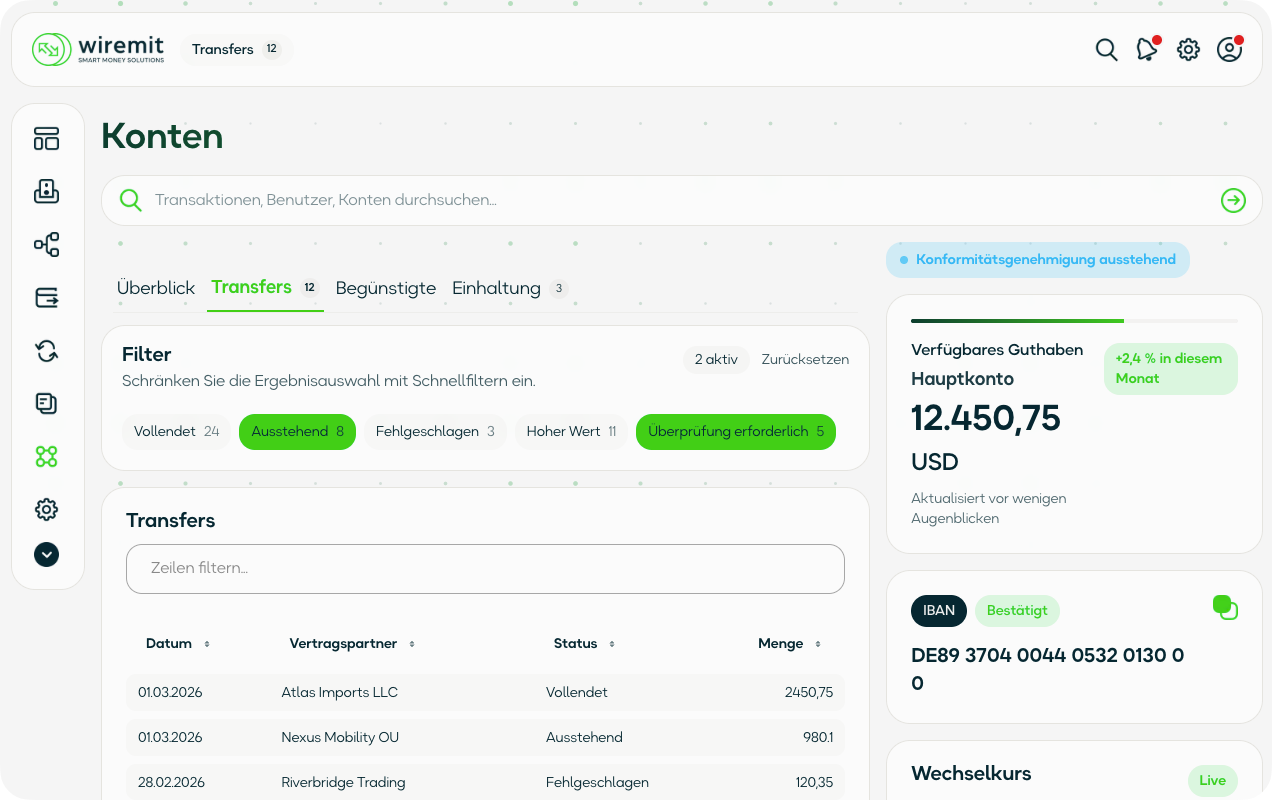1272x800 pixels.
Task: Select the Atlas Imports LLC row
Action: 485,692
